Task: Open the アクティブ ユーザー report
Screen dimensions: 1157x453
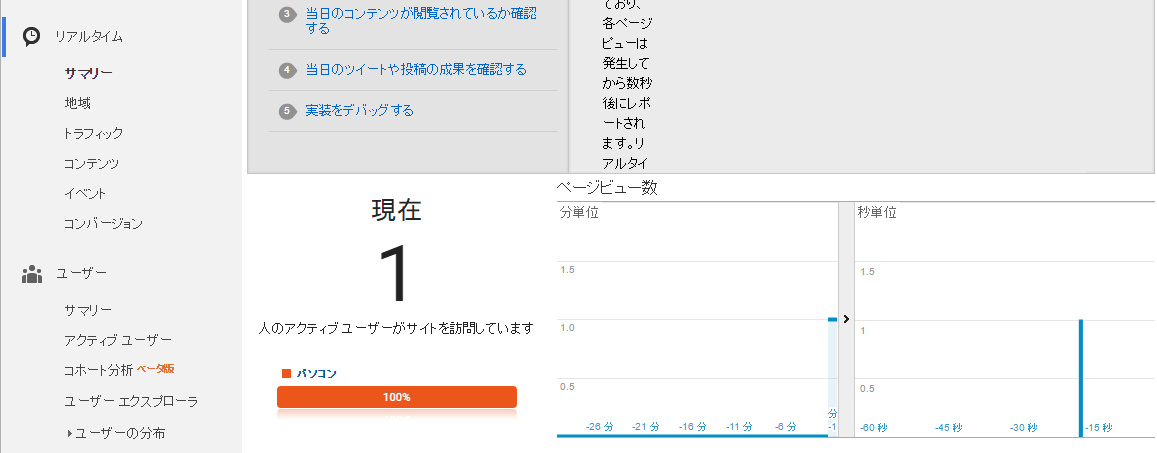Action: point(118,340)
